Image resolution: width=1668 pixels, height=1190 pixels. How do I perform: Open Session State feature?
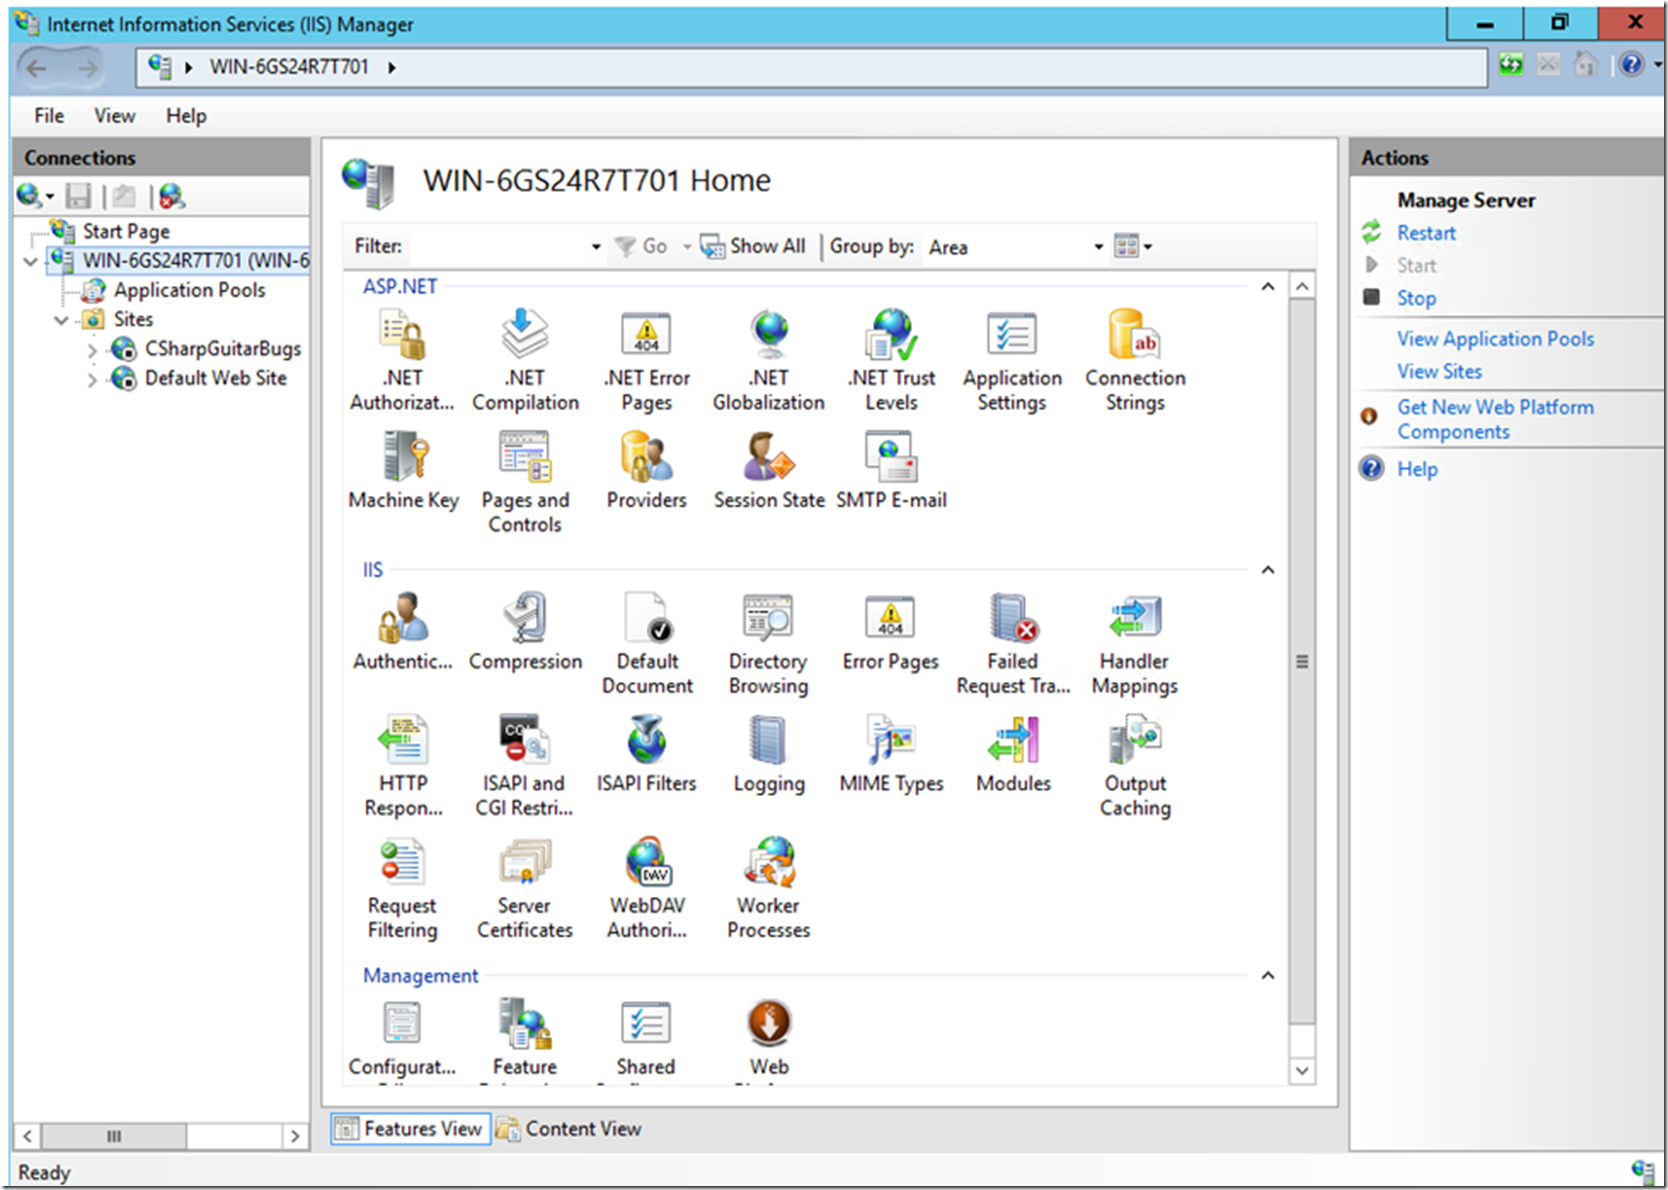[769, 471]
